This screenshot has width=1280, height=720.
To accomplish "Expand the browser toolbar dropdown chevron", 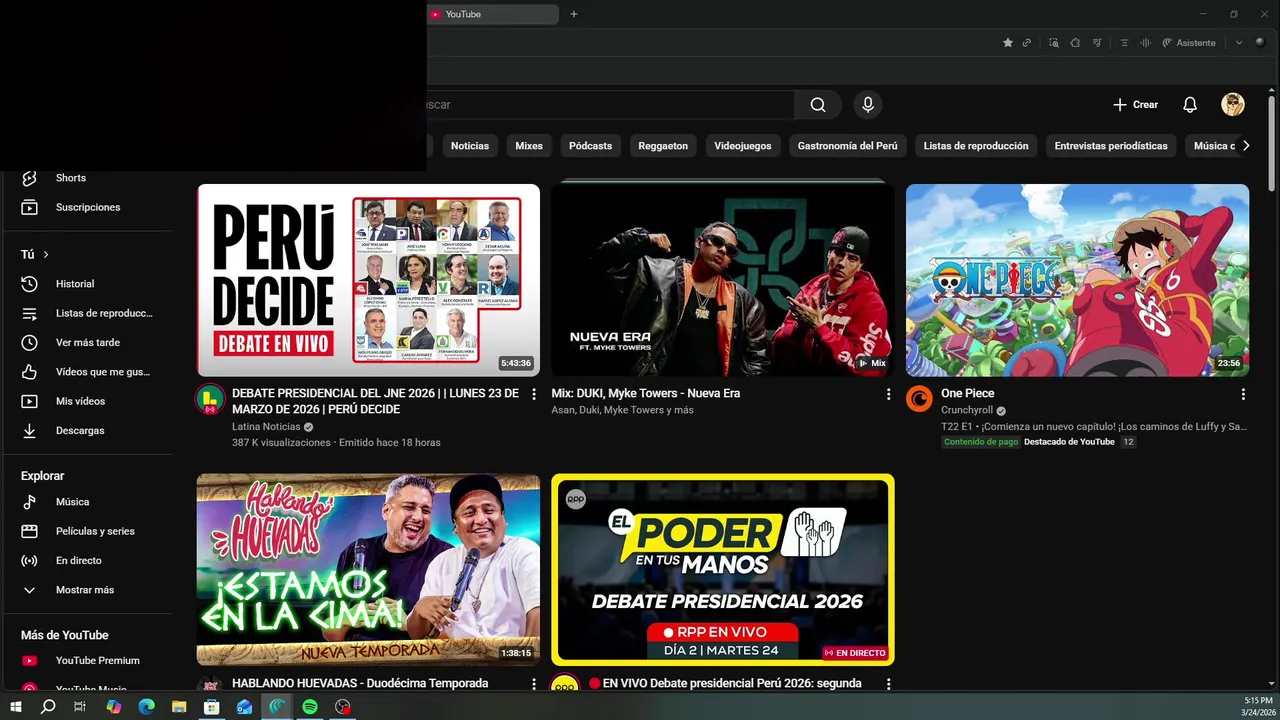I will 1239,43.
